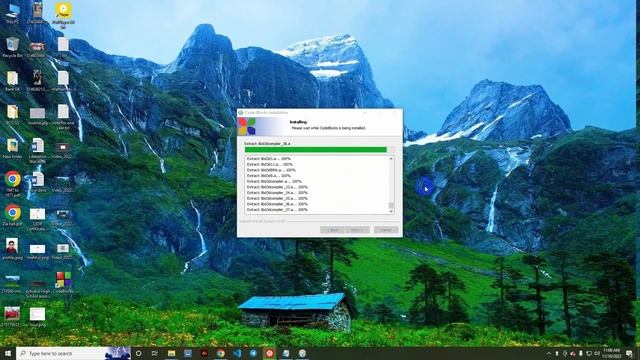Click the scrollbar thumb in extract log
The height and width of the screenshot is (360, 640).
pyautogui.click(x=391, y=205)
